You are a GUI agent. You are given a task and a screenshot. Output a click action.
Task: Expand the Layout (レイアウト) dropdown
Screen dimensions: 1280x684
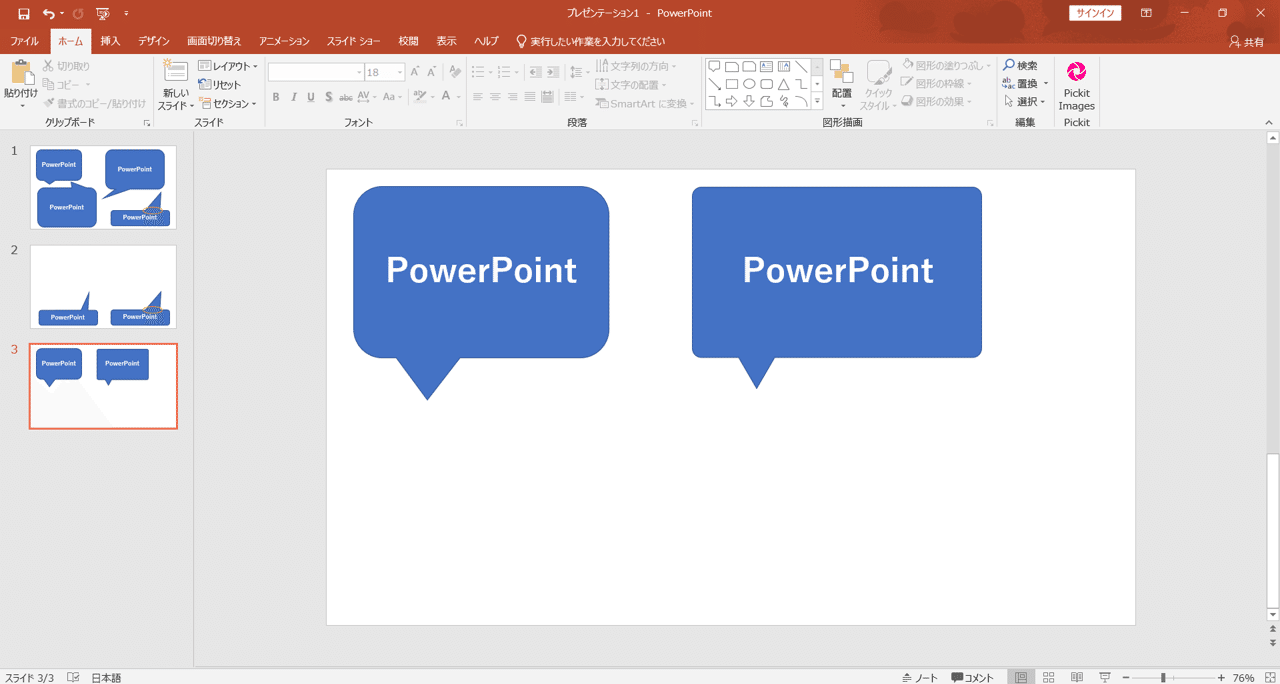[228, 67]
